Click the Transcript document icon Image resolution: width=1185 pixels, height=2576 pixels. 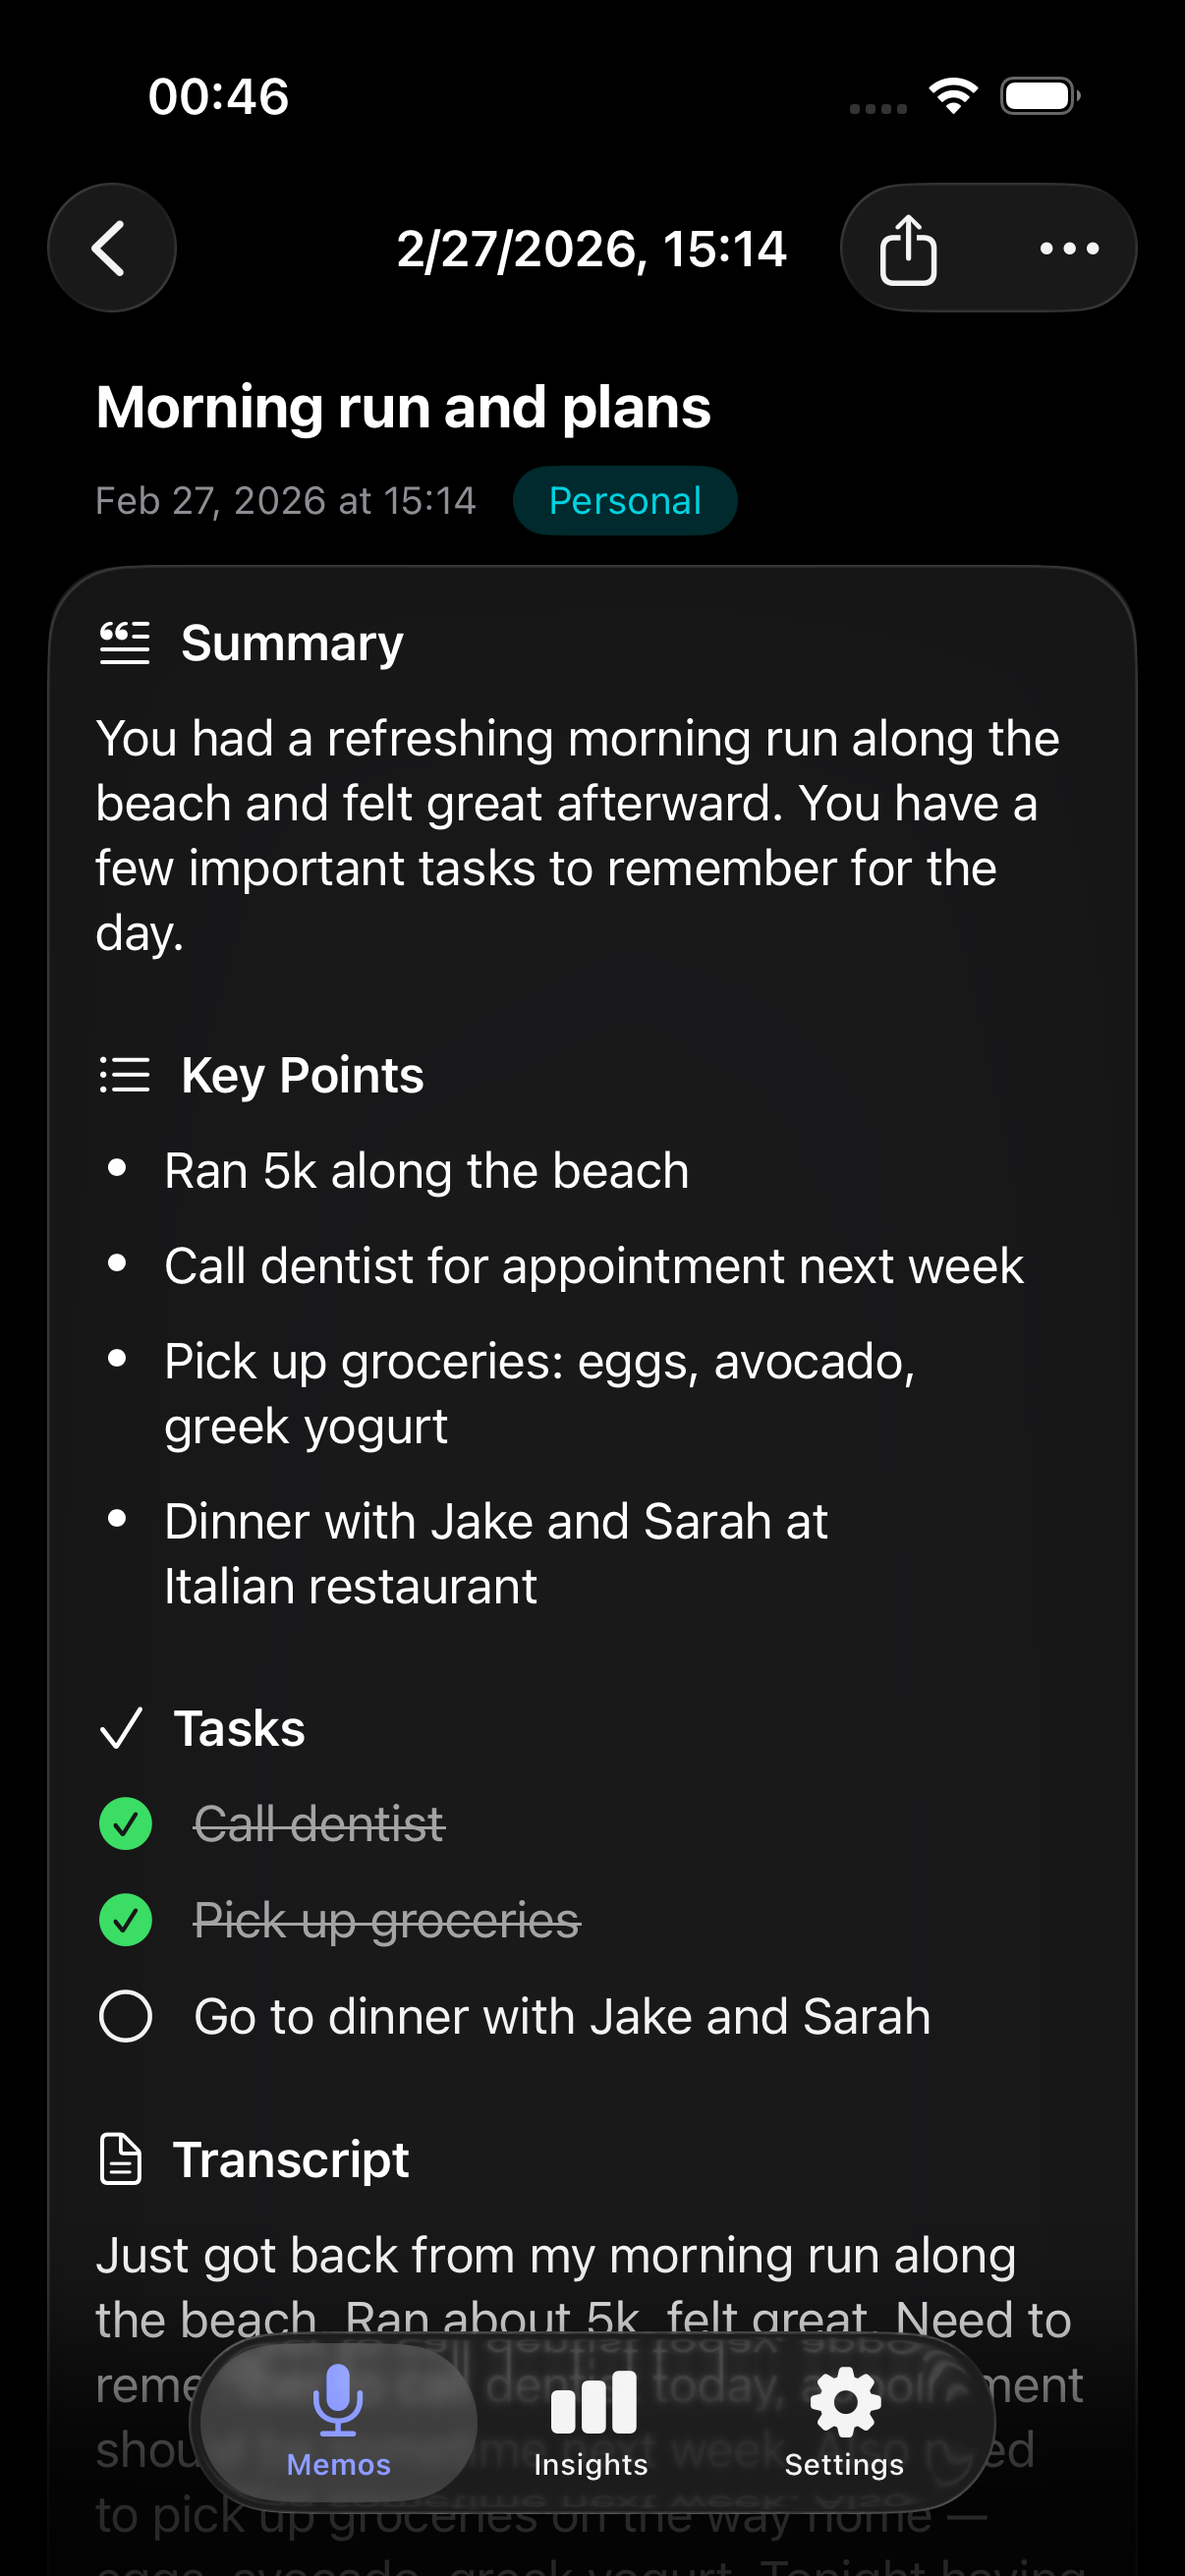pyautogui.click(x=121, y=2159)
